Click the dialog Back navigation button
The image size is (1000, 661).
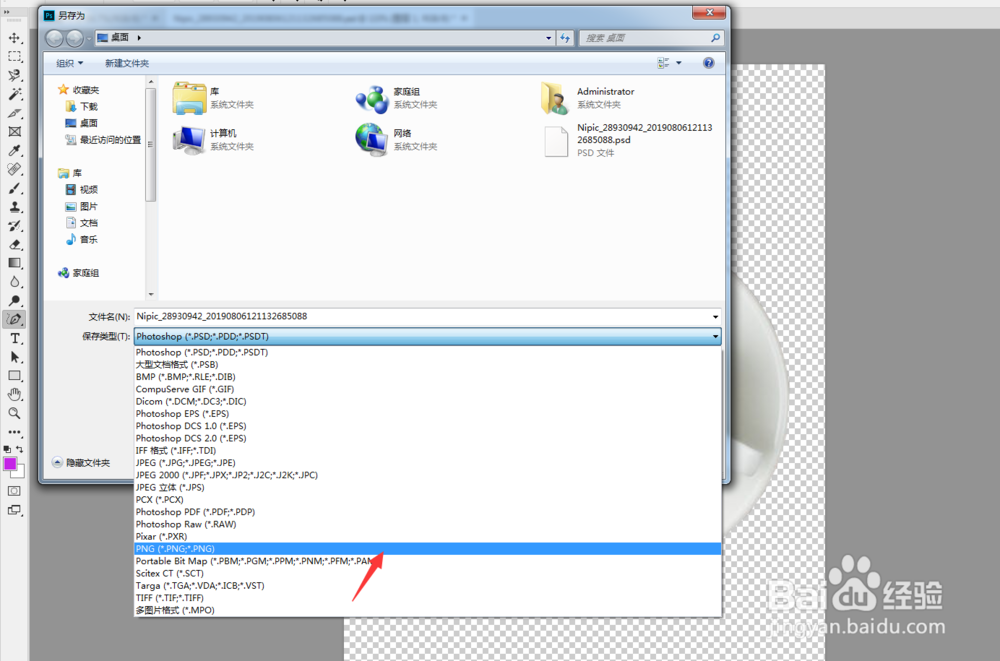(x=54, y=38)
